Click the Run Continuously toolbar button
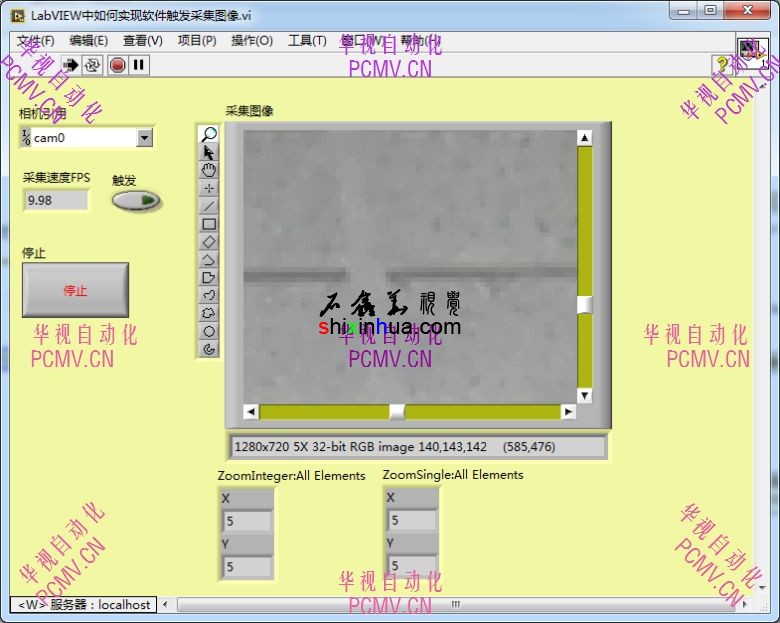This screenshot has height=623, width=780. click(x=93, y=65)
